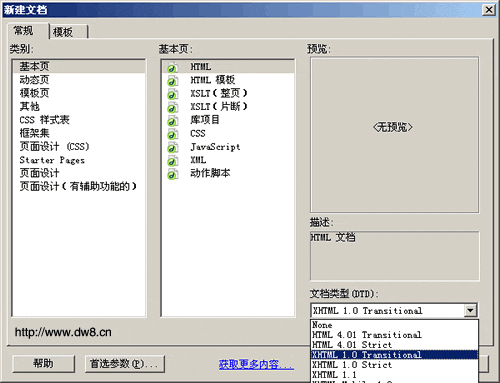This screenshot has width=500, height=383.
Task: Choose the CSS file icon
Action: pos(172,134)
